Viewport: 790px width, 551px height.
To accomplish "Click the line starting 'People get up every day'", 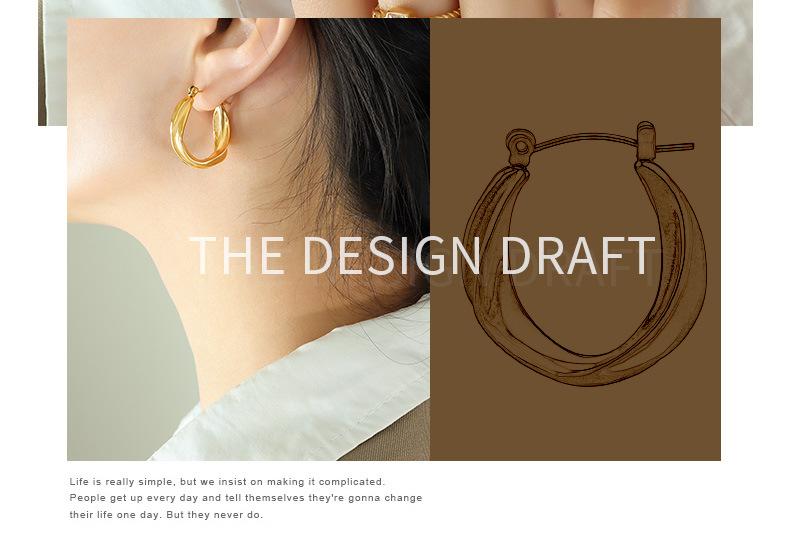I will point(246,498).
